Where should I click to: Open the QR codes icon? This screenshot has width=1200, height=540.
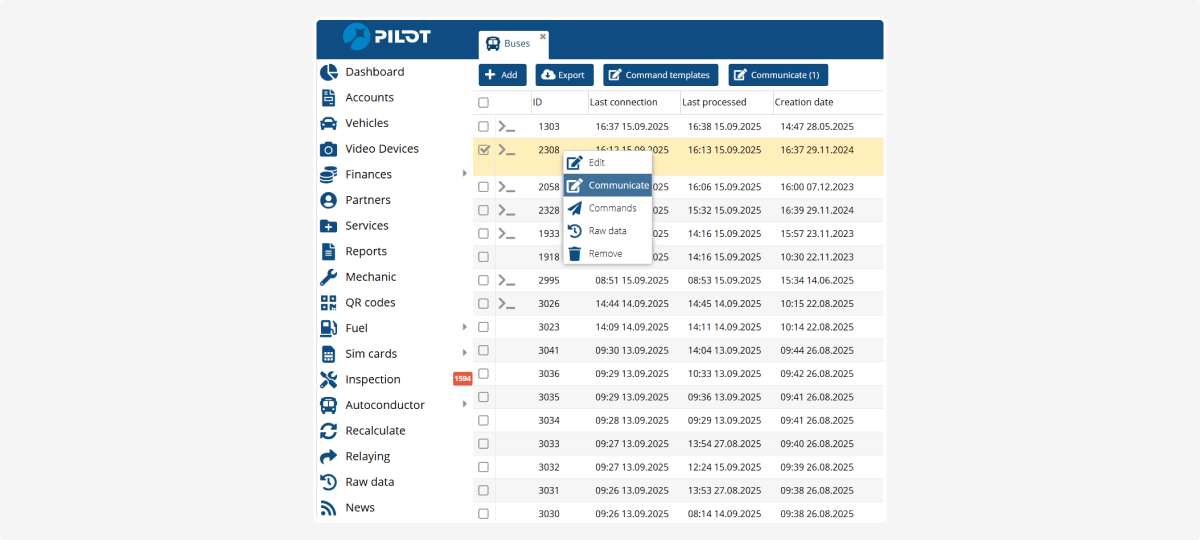(x=328, y=303)
